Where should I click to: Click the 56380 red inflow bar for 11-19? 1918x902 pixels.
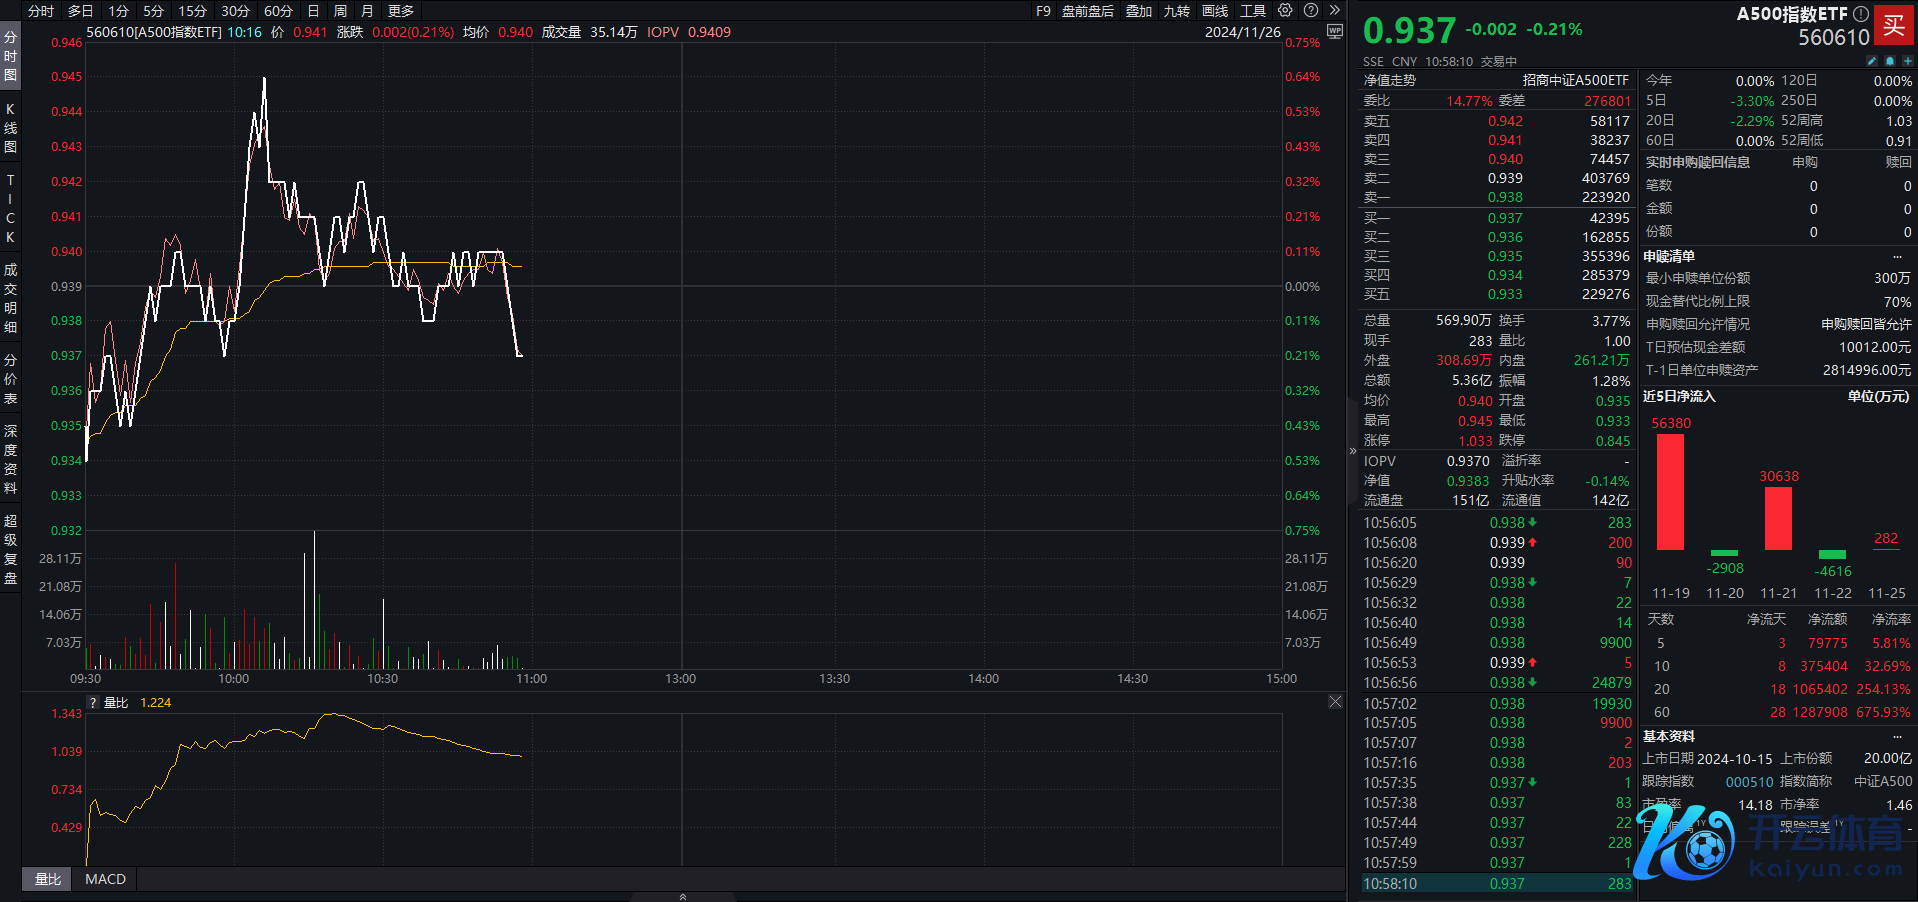point(1670,491)
